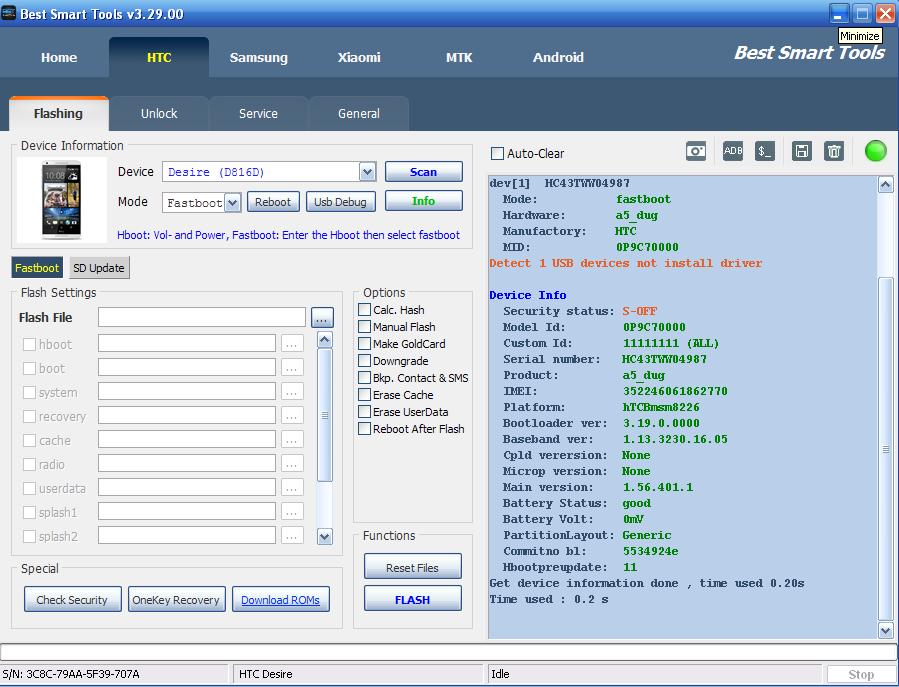
Task: Maximize the Best Smart Tools window
Action: tap(862, 14)
